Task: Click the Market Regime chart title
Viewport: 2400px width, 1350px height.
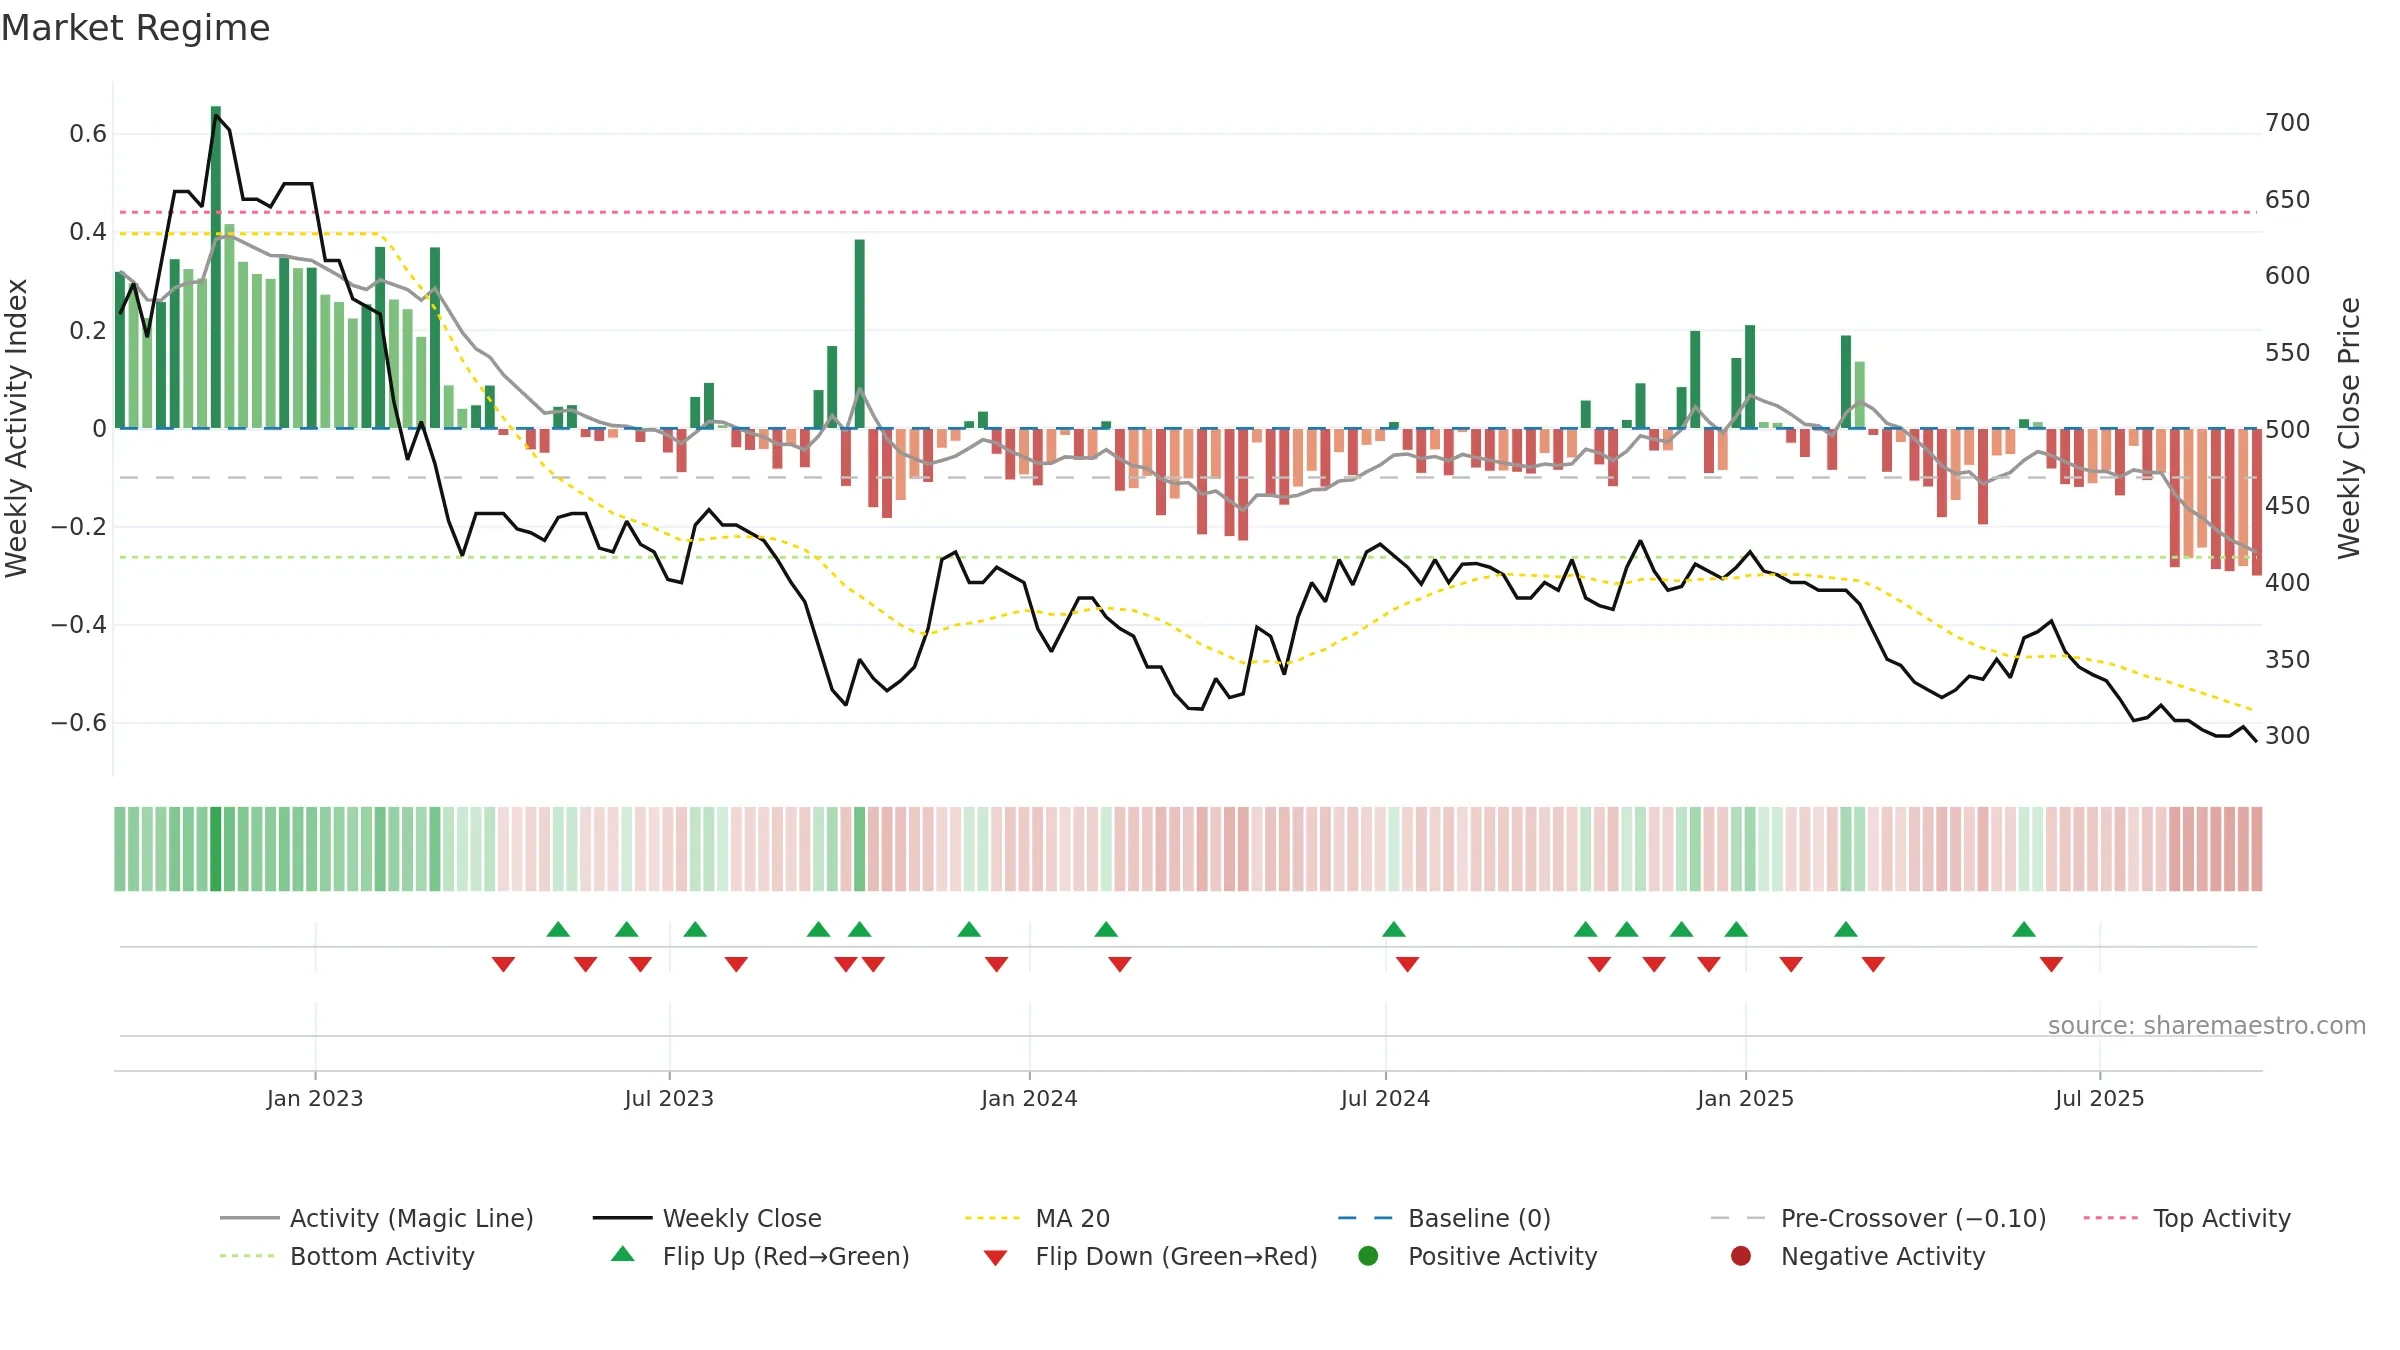Action: (135, 28)
